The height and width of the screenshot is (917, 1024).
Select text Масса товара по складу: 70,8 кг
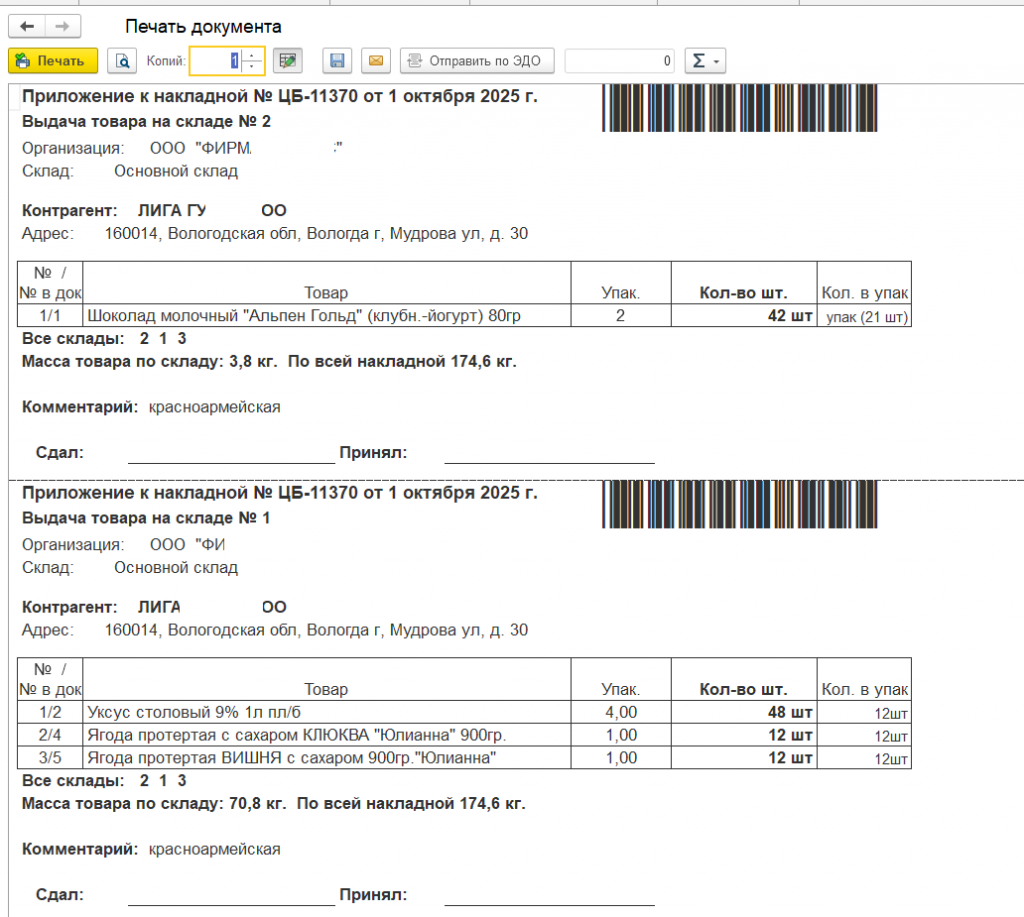pyautogui.click(x=154, y=803)
